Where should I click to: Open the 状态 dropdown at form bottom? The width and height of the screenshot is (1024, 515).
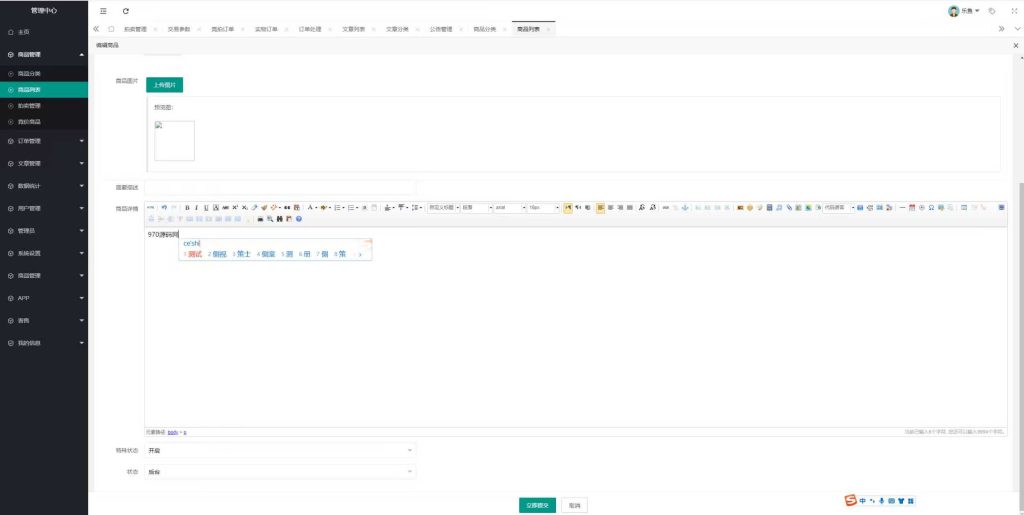(280, 471)
